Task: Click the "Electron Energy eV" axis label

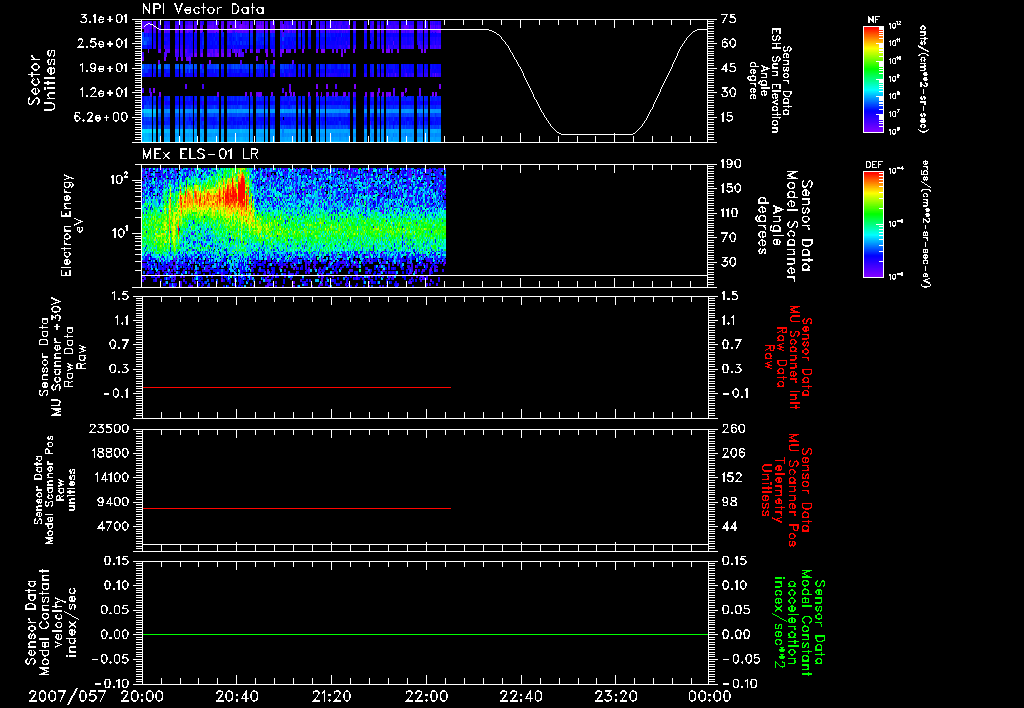Action: point(71,225)
